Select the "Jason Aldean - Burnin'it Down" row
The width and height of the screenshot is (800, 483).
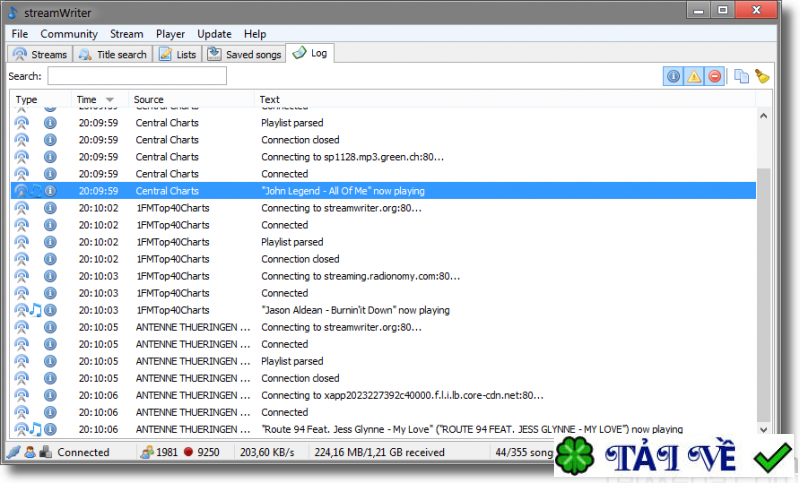tap(383, 310)
